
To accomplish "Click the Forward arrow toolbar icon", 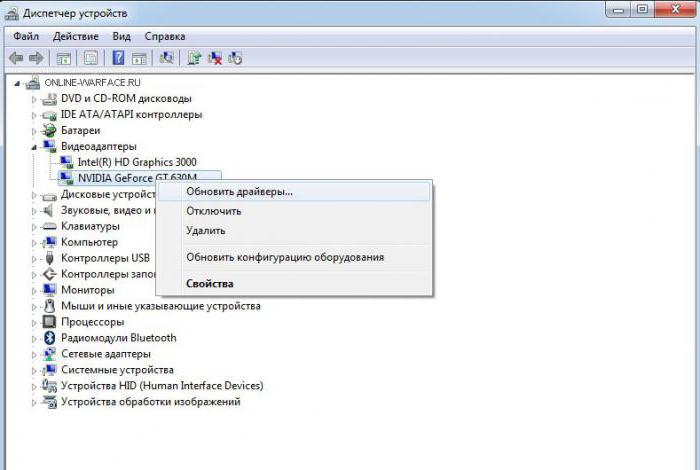I will tap(36, 58).
